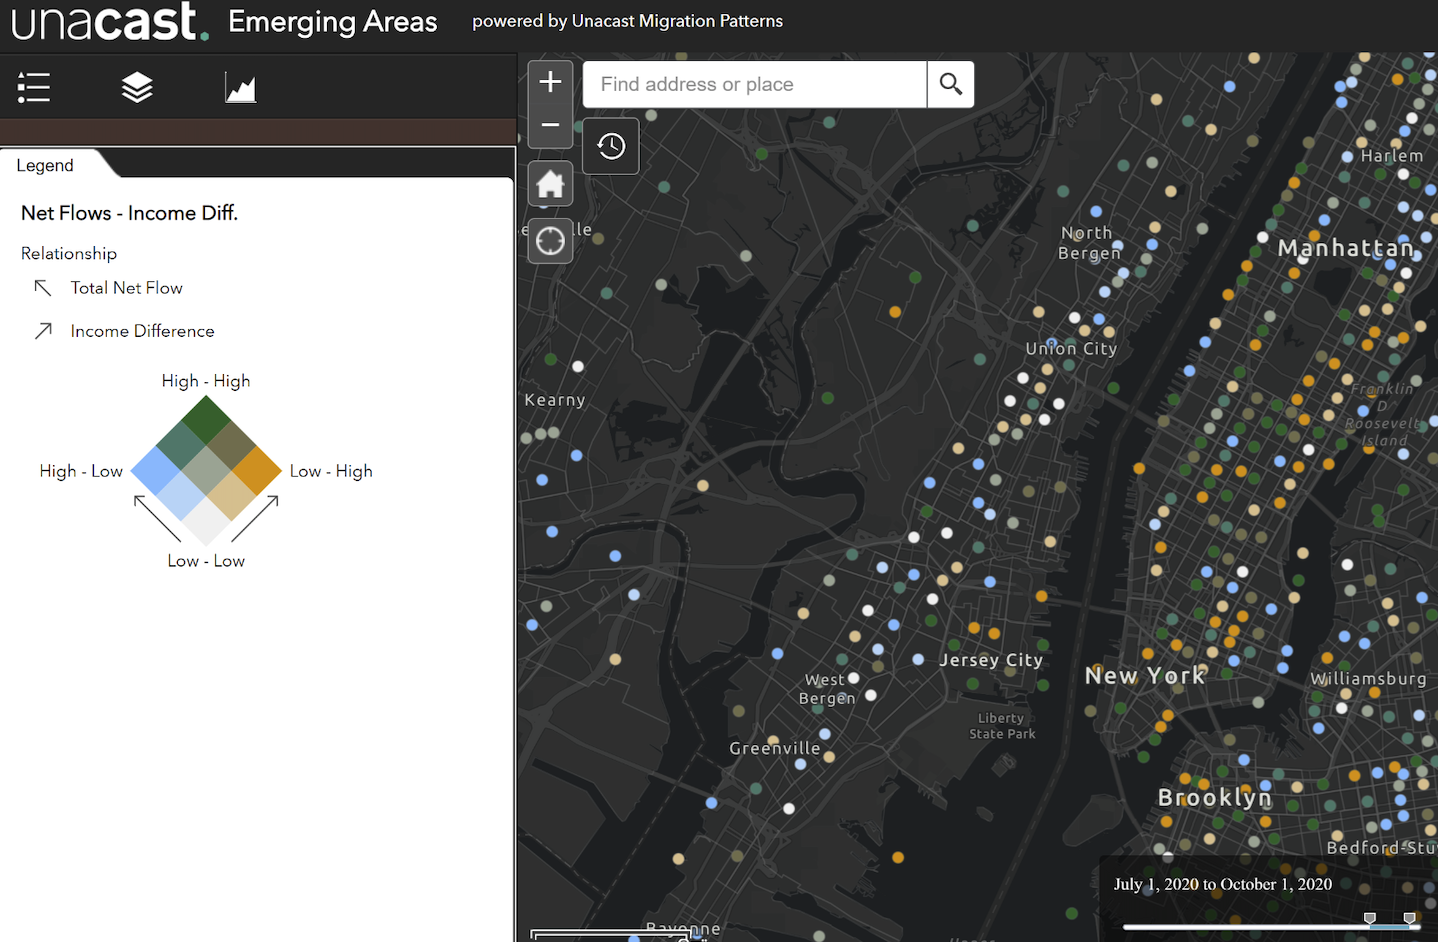
Task: Click the Liberty State Park label
Action: tap(1002, 726)
